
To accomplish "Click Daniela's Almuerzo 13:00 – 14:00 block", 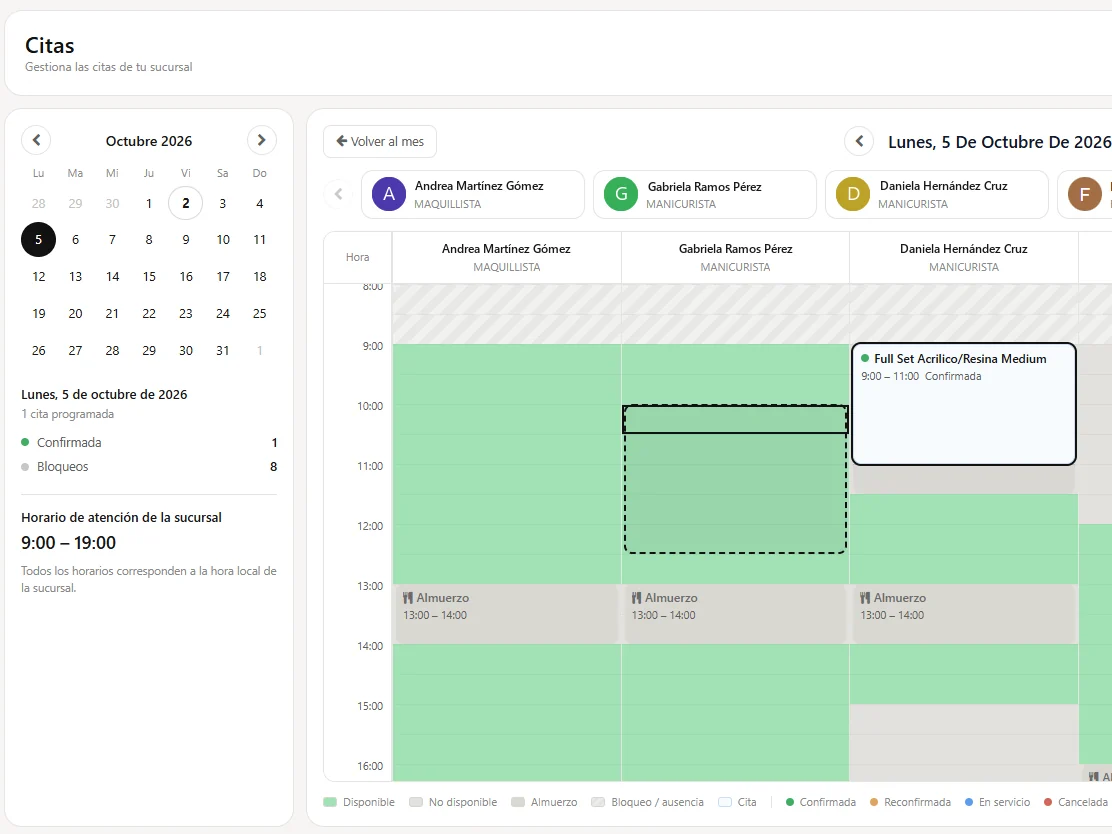I will click(963, 614).
